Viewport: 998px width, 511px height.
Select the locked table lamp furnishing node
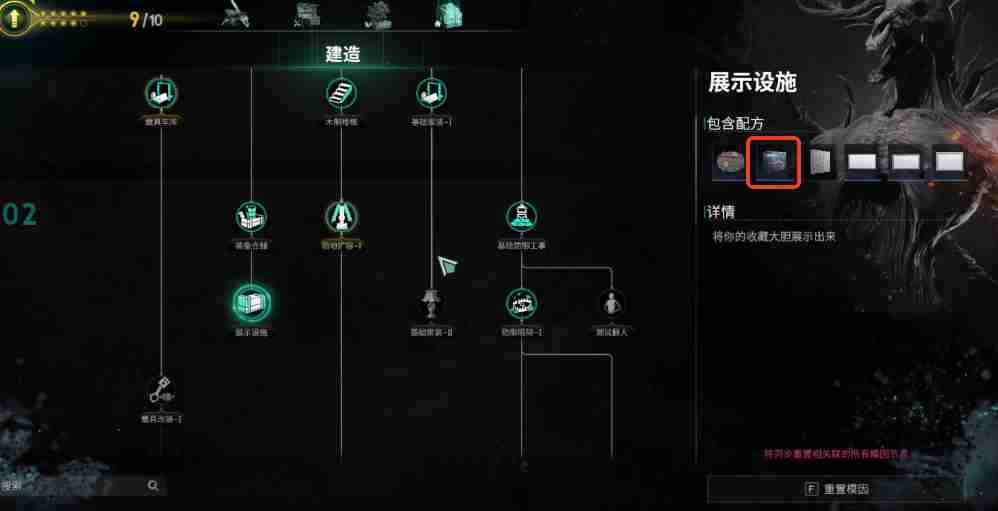pyautogui.click(x=432, y=304)
